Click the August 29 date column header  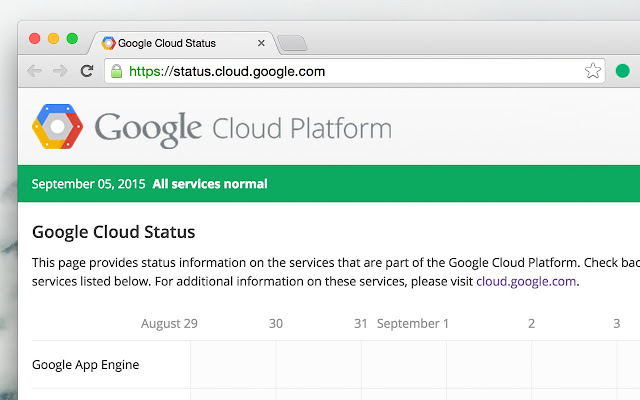(169, 324)
